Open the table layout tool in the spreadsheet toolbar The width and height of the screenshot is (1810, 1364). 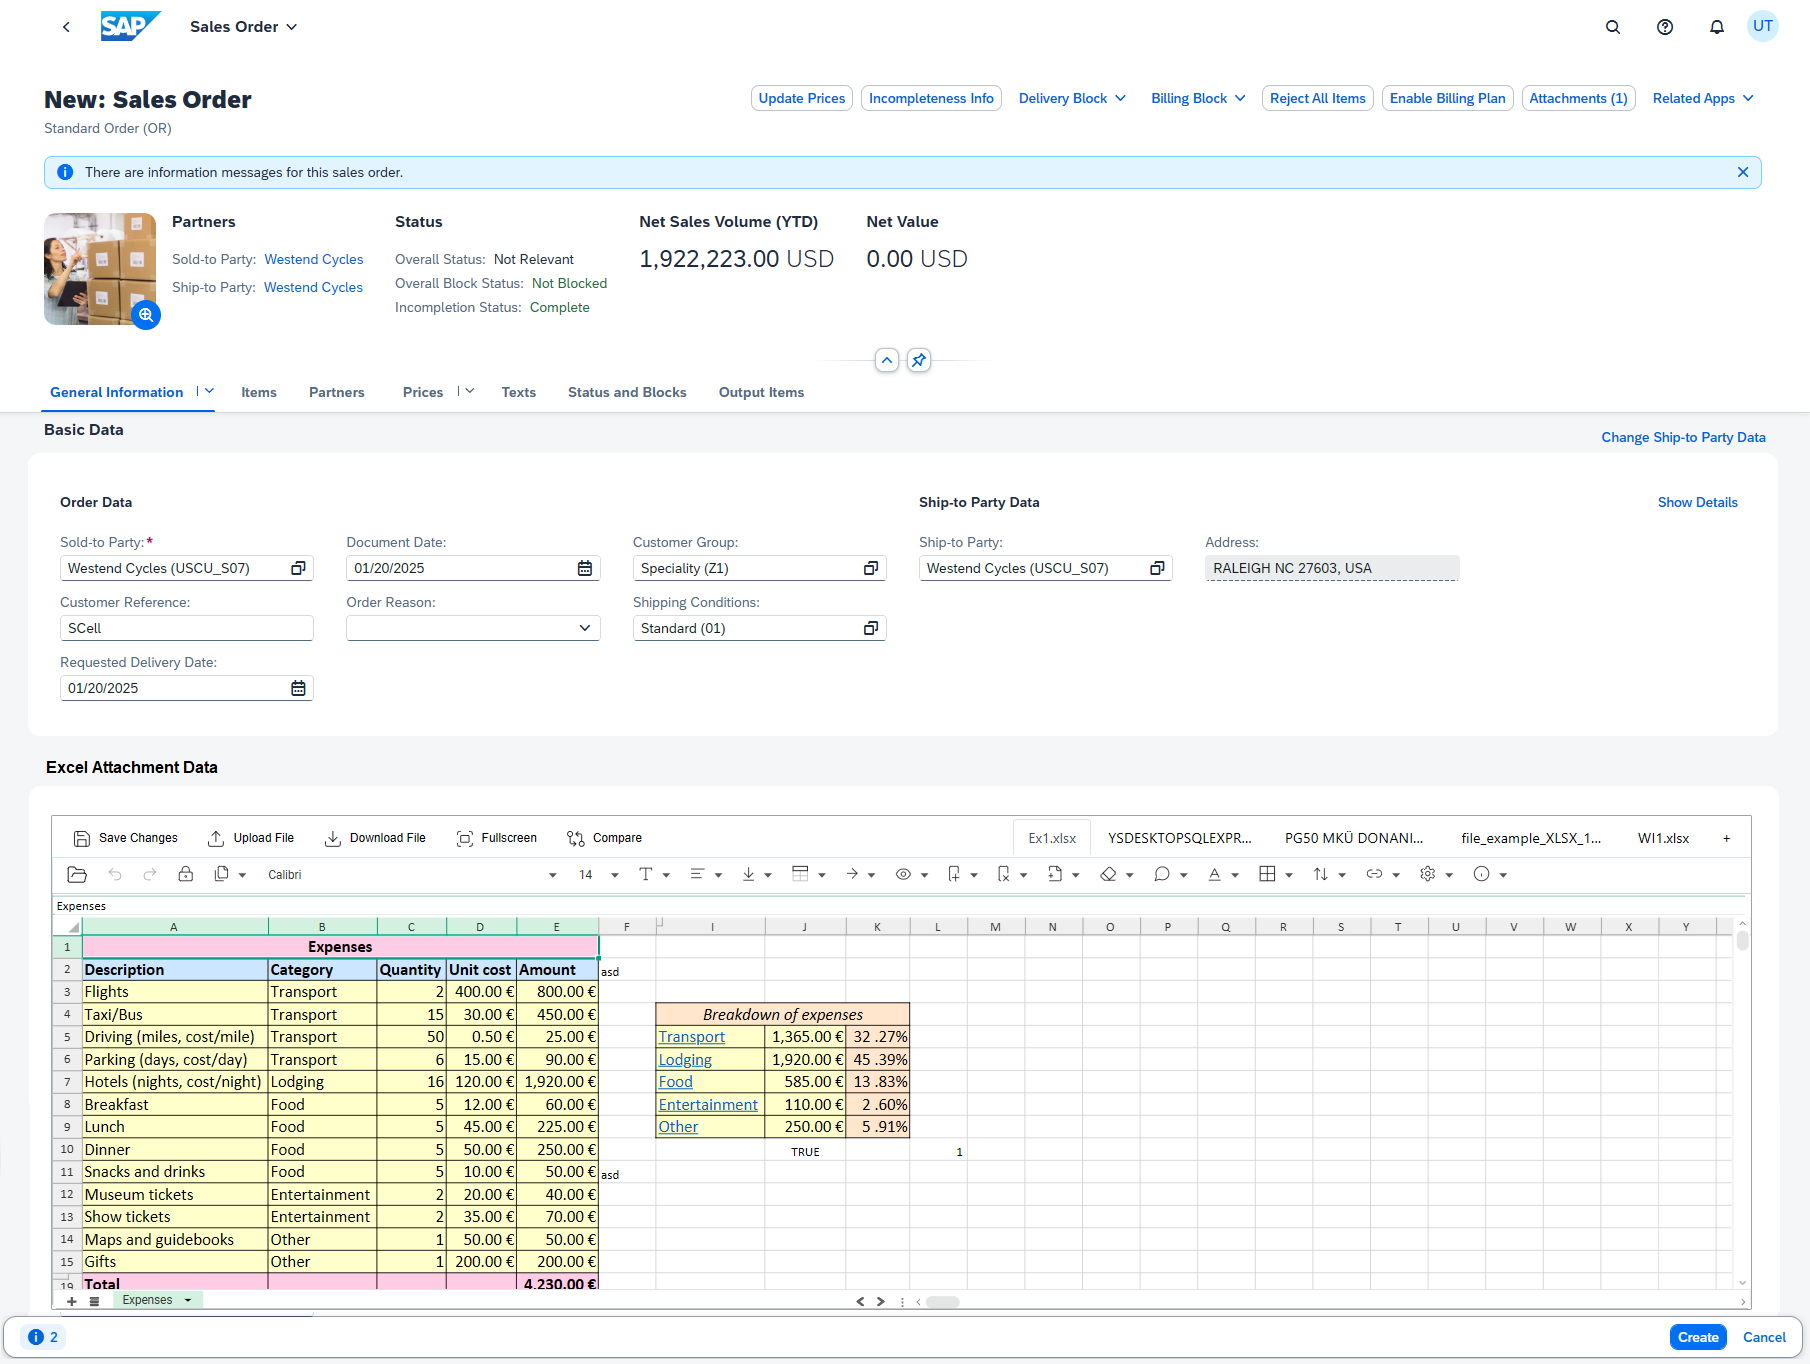coord(800,874)
